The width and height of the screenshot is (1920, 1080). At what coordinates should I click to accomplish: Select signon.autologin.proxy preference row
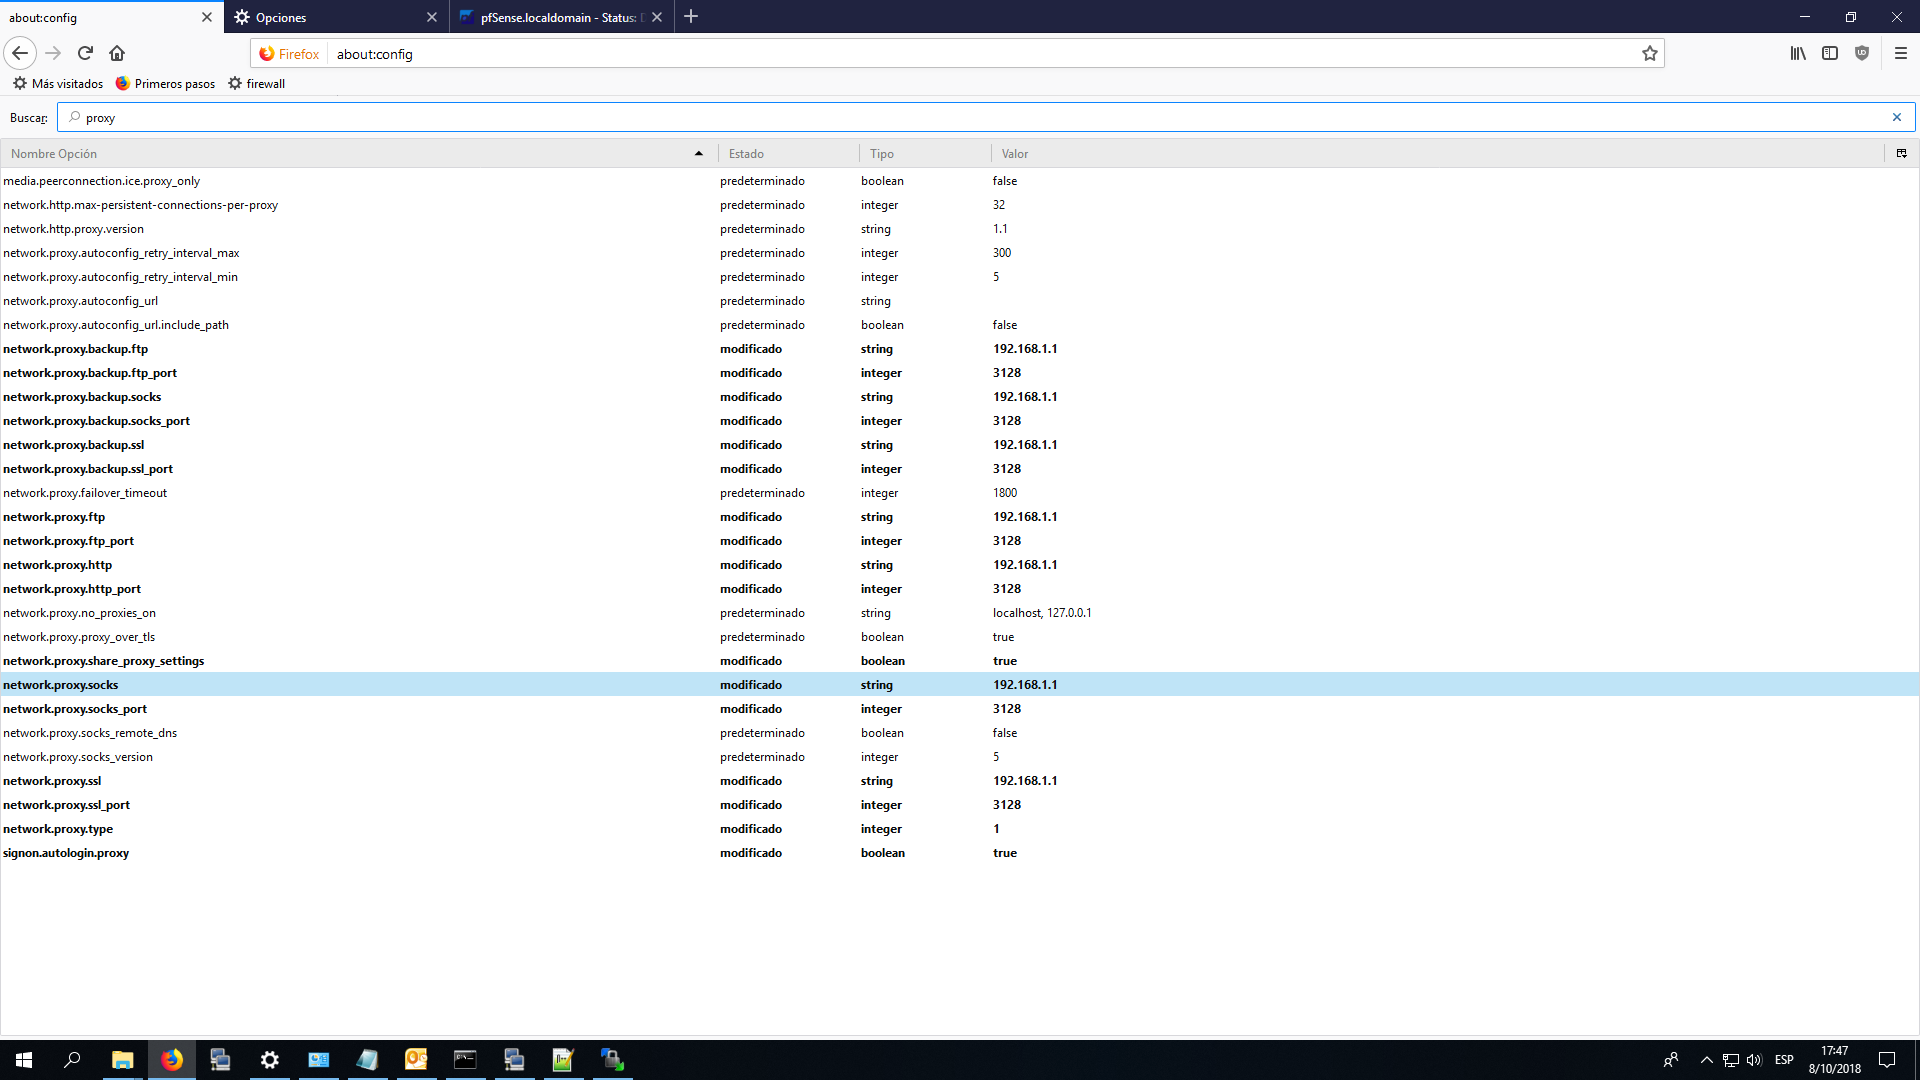point(66,853)
